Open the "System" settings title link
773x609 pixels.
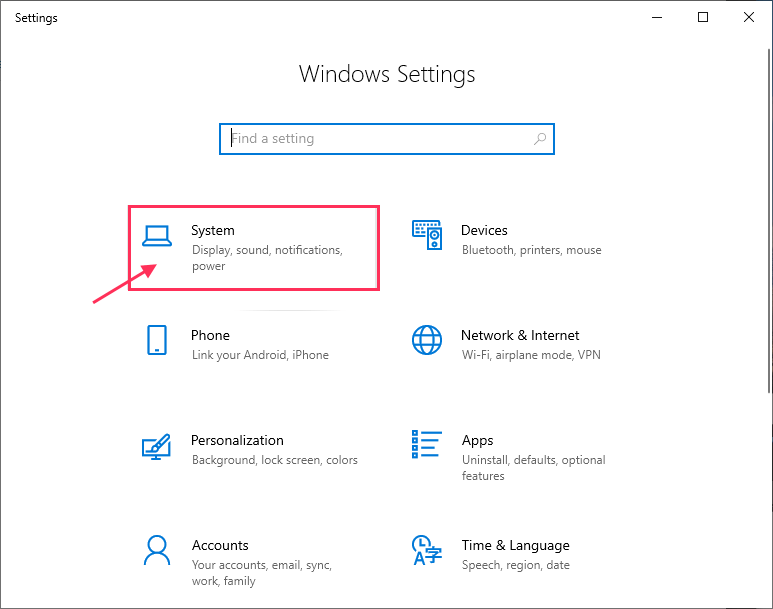tap(213, 230)
